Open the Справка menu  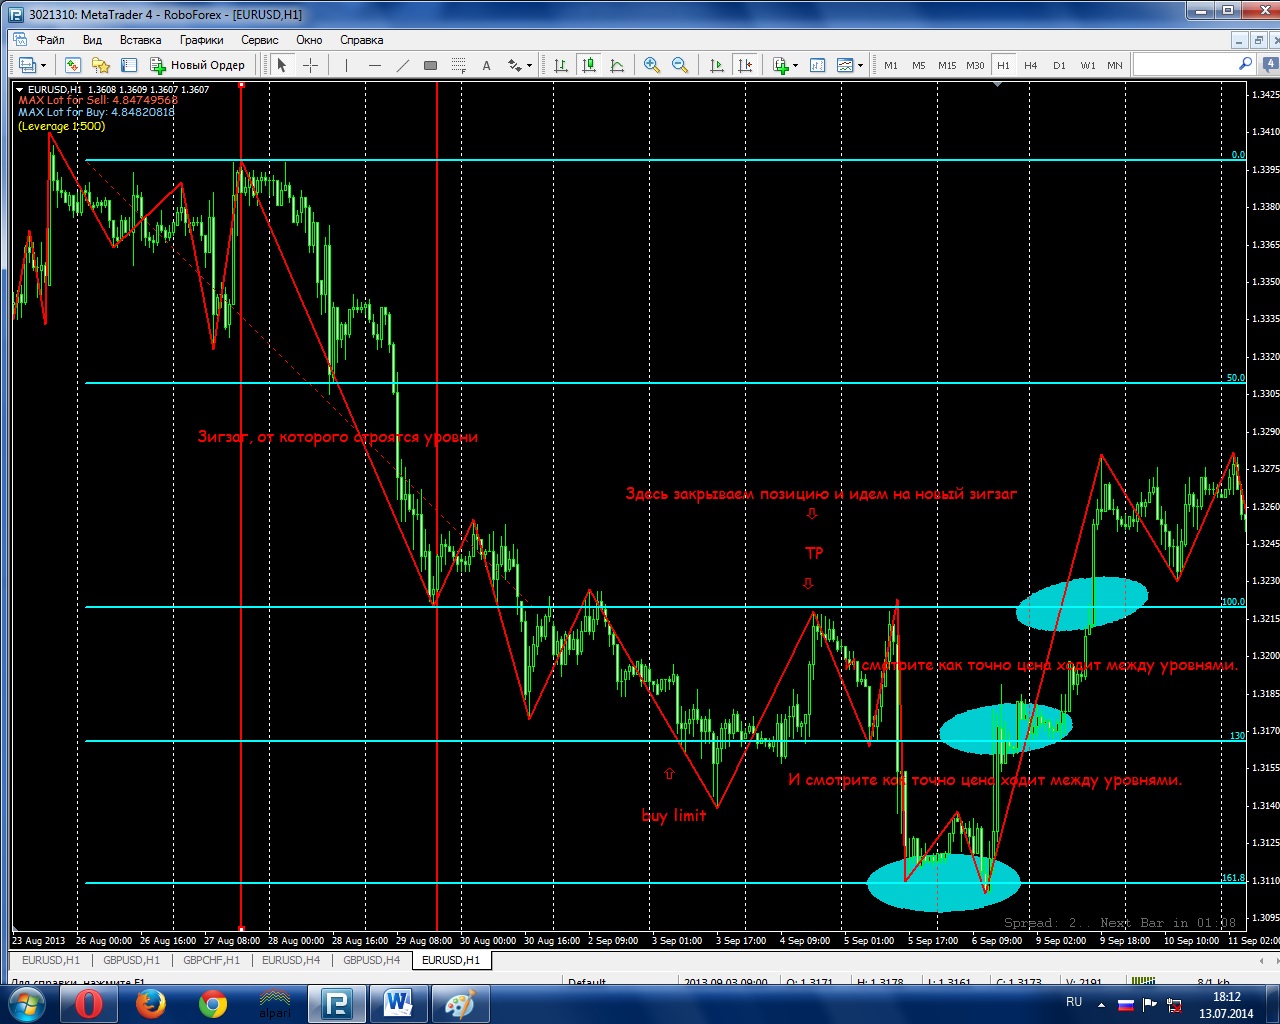tap(362, 40)
